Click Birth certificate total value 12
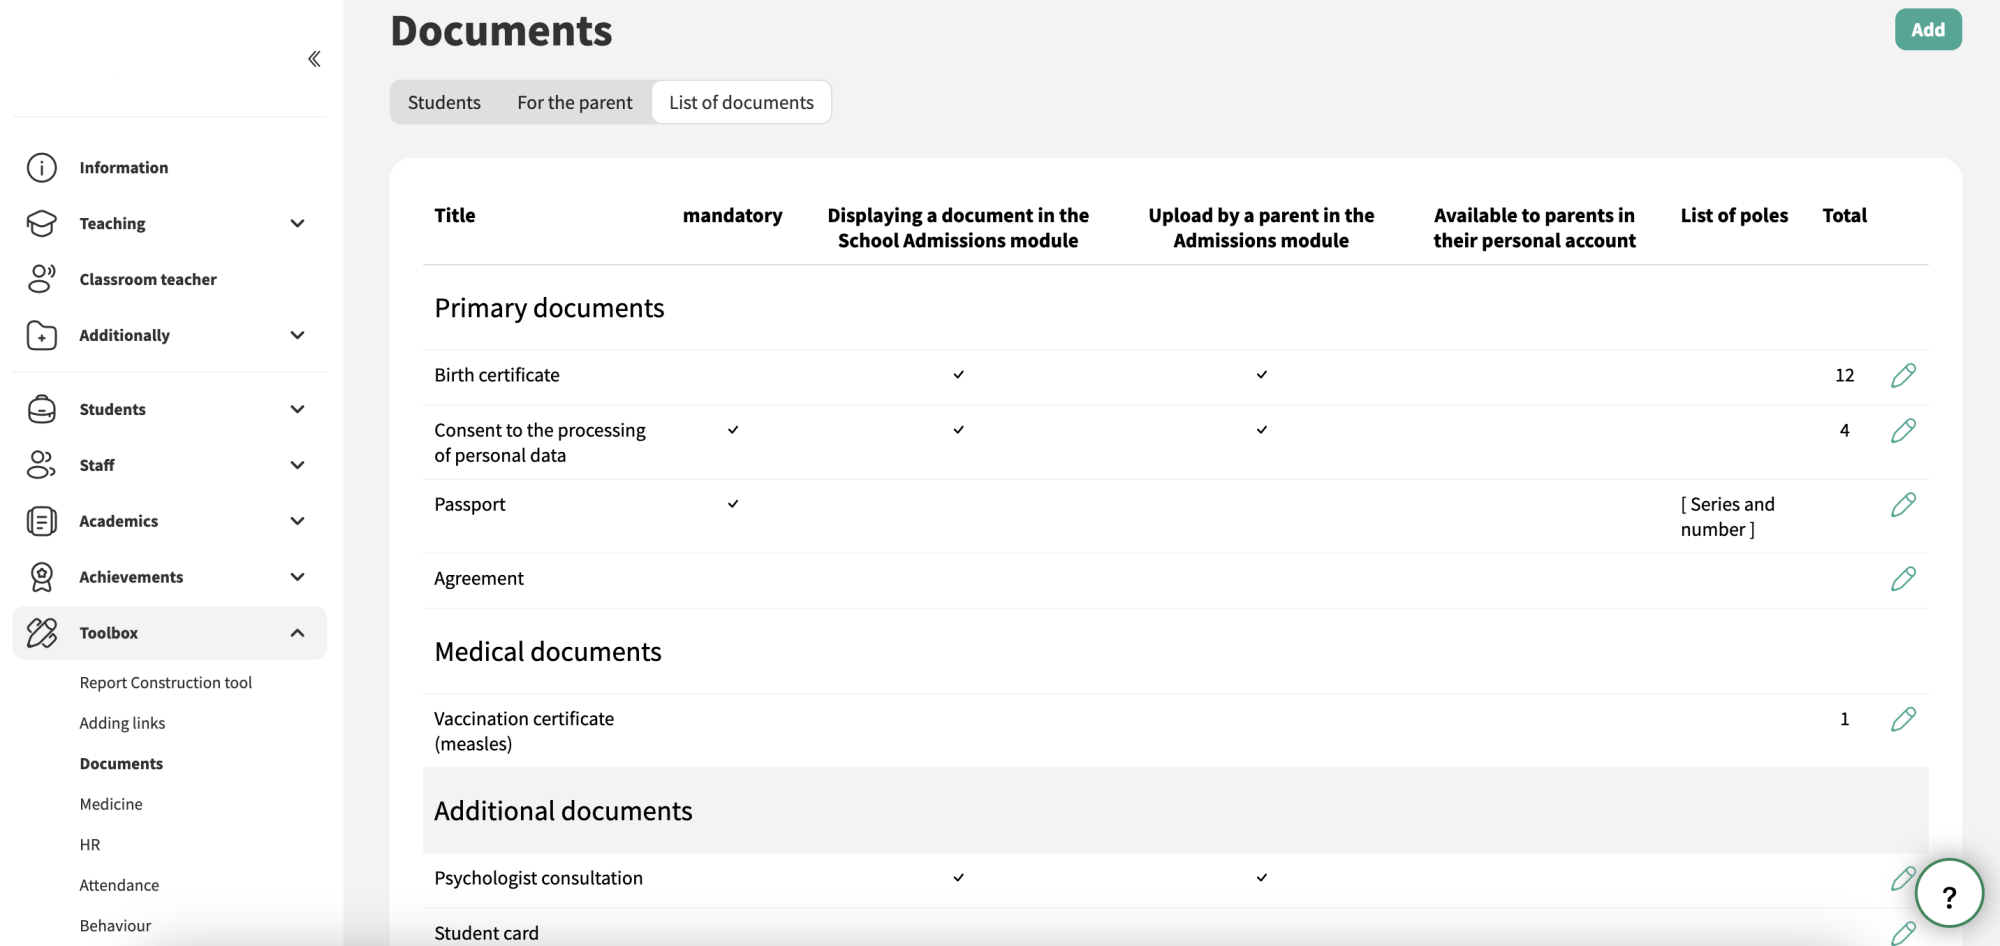Screen dimensions: 2000x946 tap(1844, 375)
